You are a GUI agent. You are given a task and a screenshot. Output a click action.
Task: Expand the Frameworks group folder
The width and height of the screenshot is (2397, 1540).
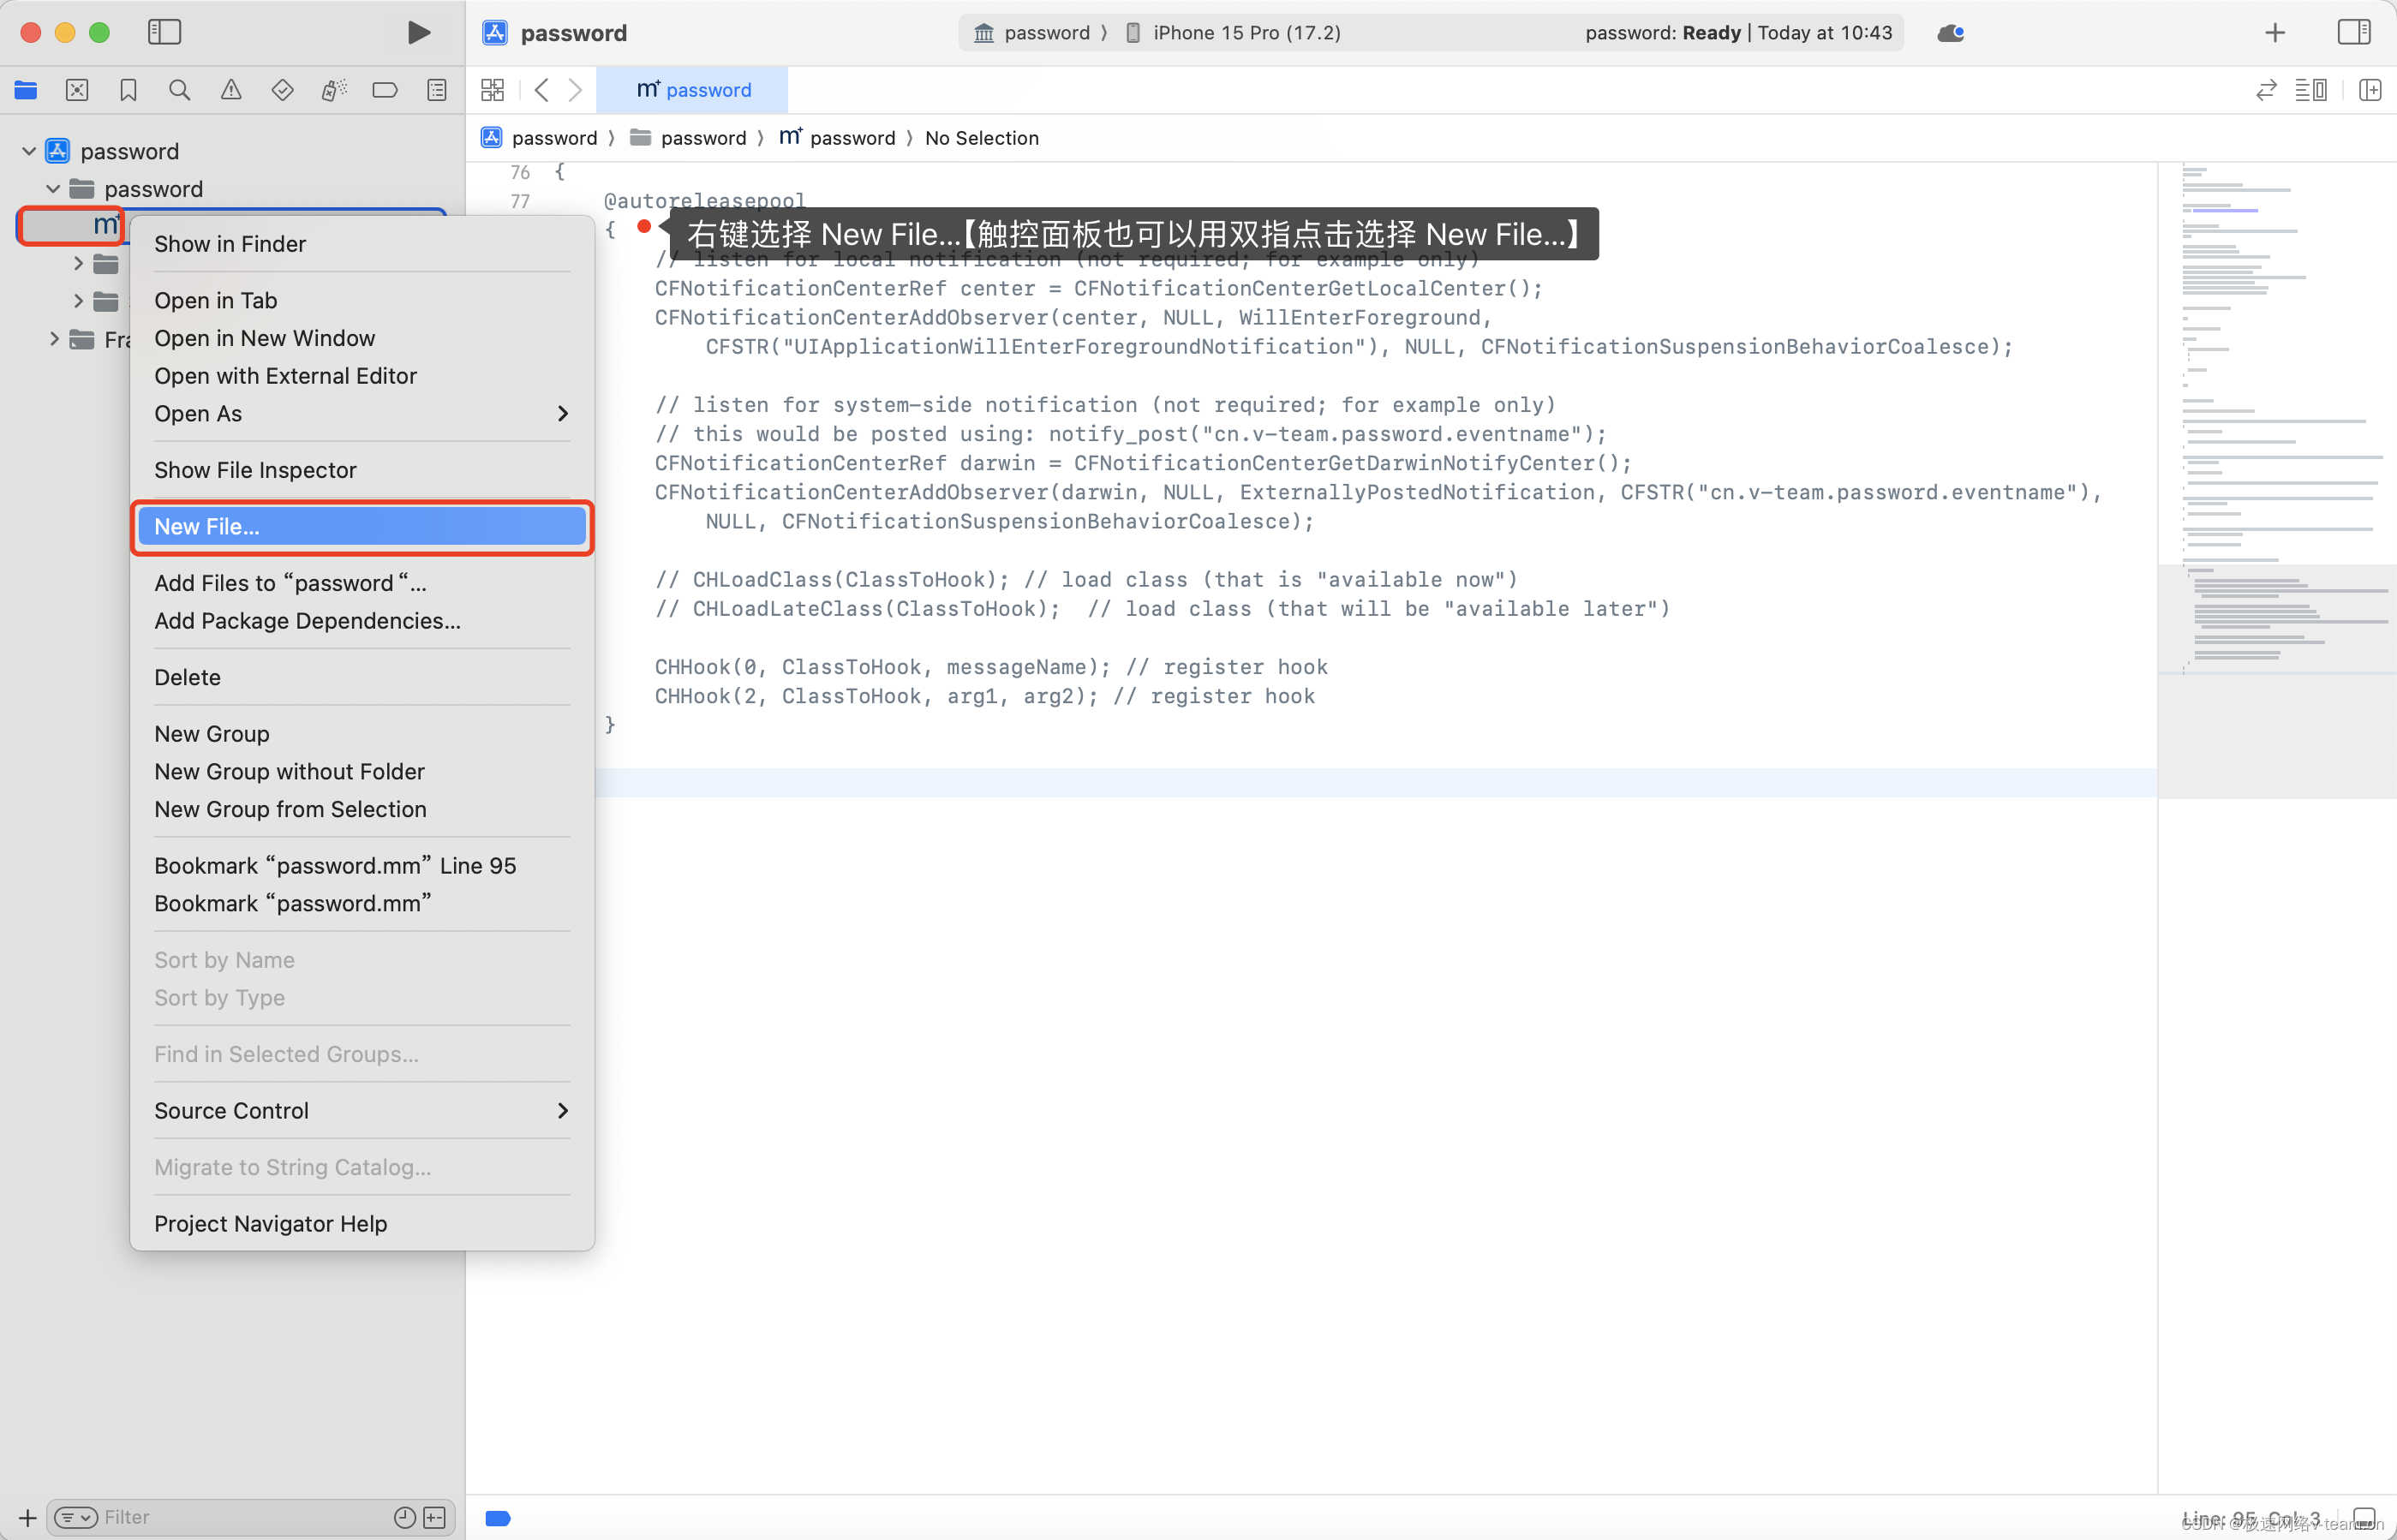pyautogui.click(x=54, y=339)
